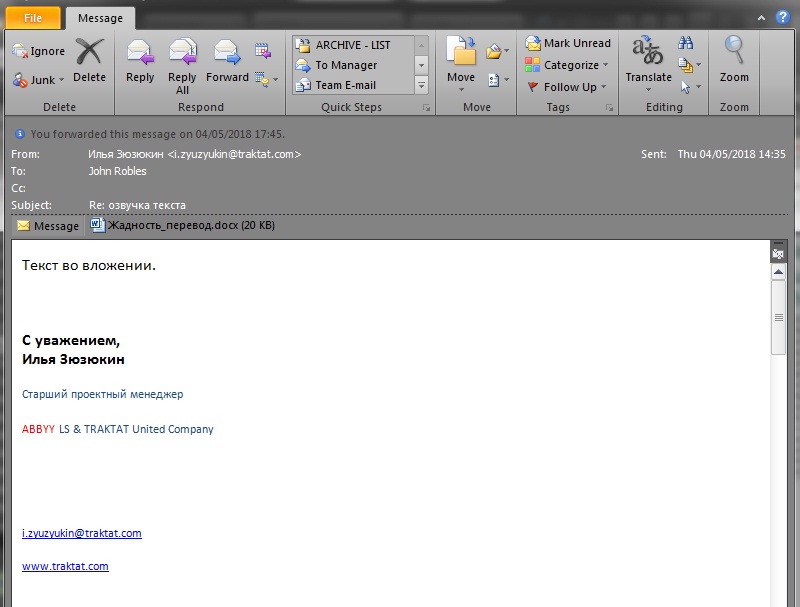Screen dimensions: 800x607
Task: Click the Delete message icon
Action: coord(89,60)
